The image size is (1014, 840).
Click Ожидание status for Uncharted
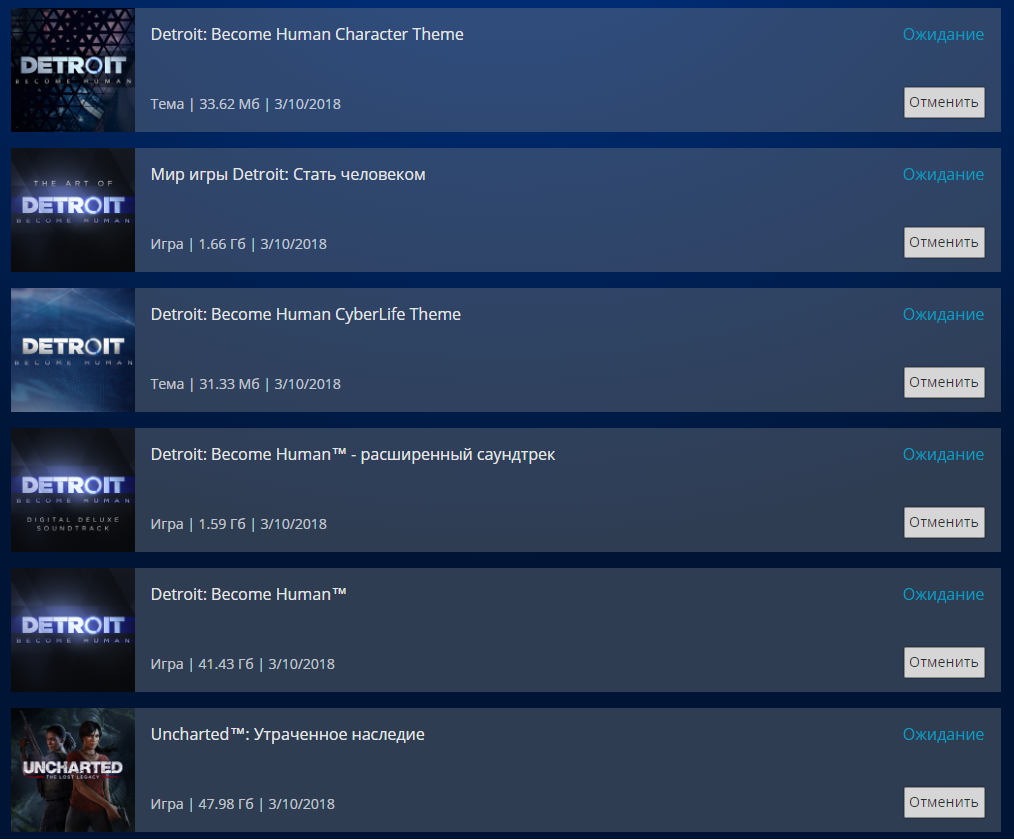944,735
